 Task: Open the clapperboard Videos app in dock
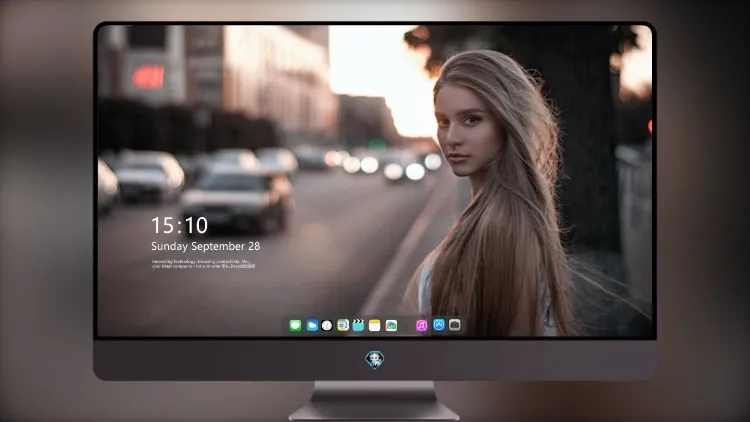(x=358, y=325)
